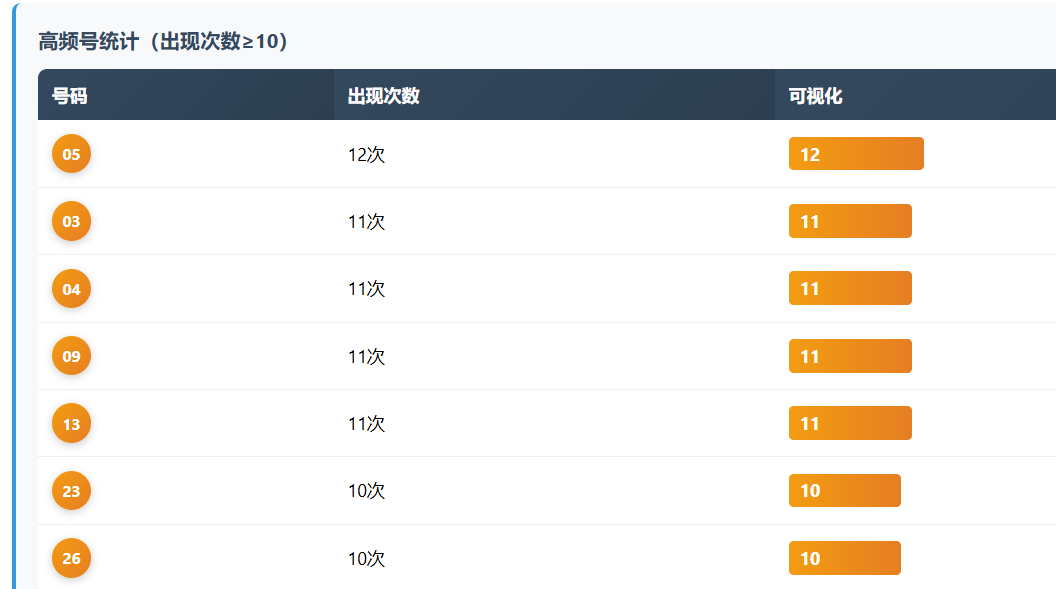
Task: Click the orange 03 number ball
Action: tap(71, 221)
